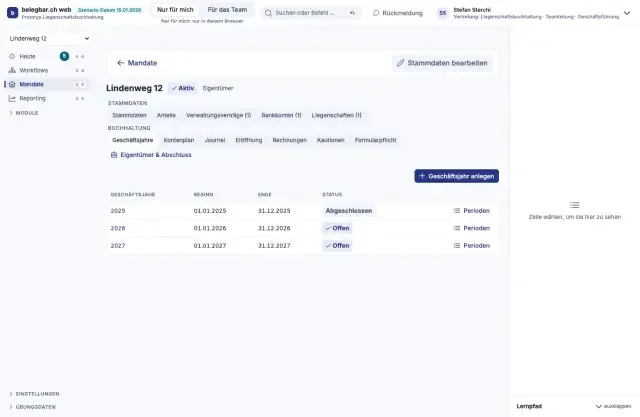The height and width of the screenshot is (417, 640).
Task: Select the 2025 Geschäftsjahr cell
Action: point(118,211)
